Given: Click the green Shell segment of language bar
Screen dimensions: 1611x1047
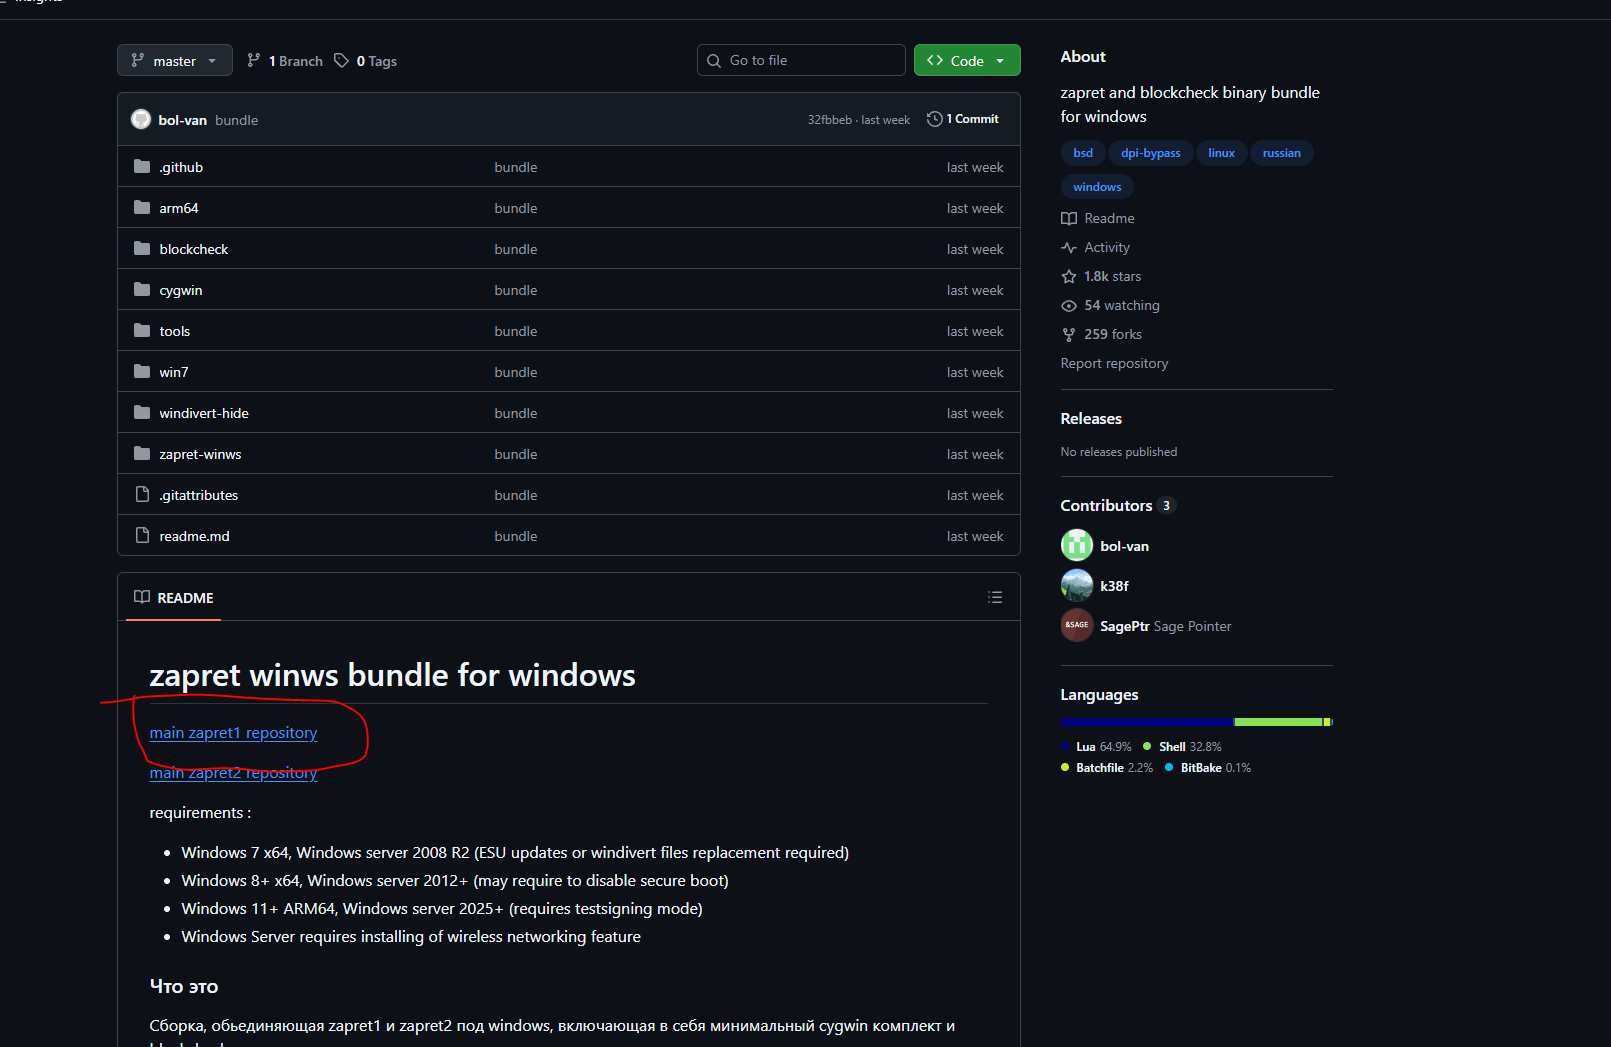Looking at the screenshot, I should pos(1279,722).
